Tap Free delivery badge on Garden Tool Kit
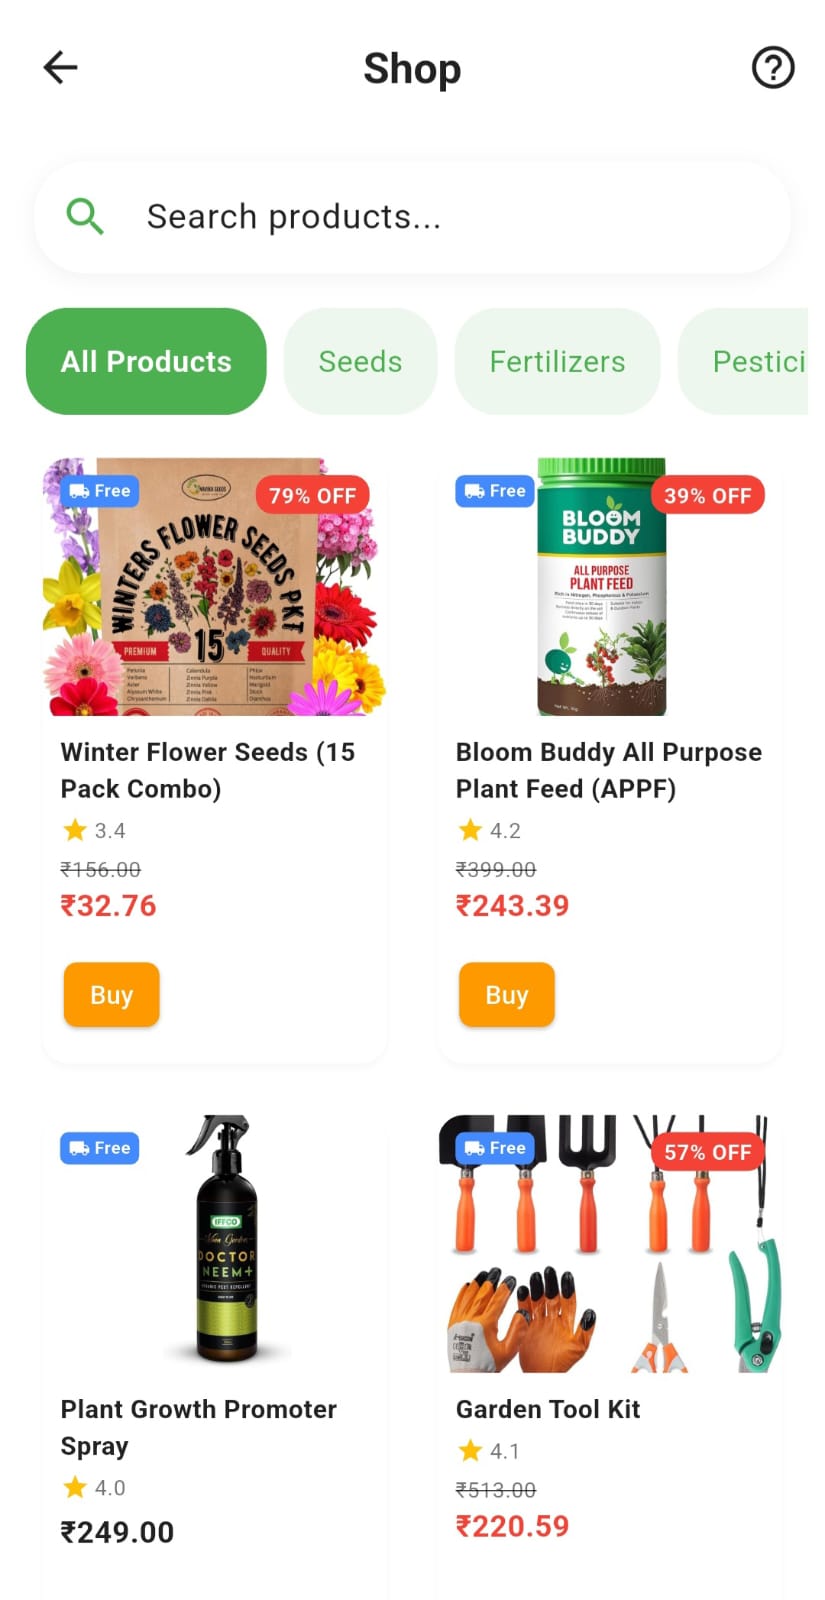Viewport: 825px width, 1600px height. pos(495,1148)
